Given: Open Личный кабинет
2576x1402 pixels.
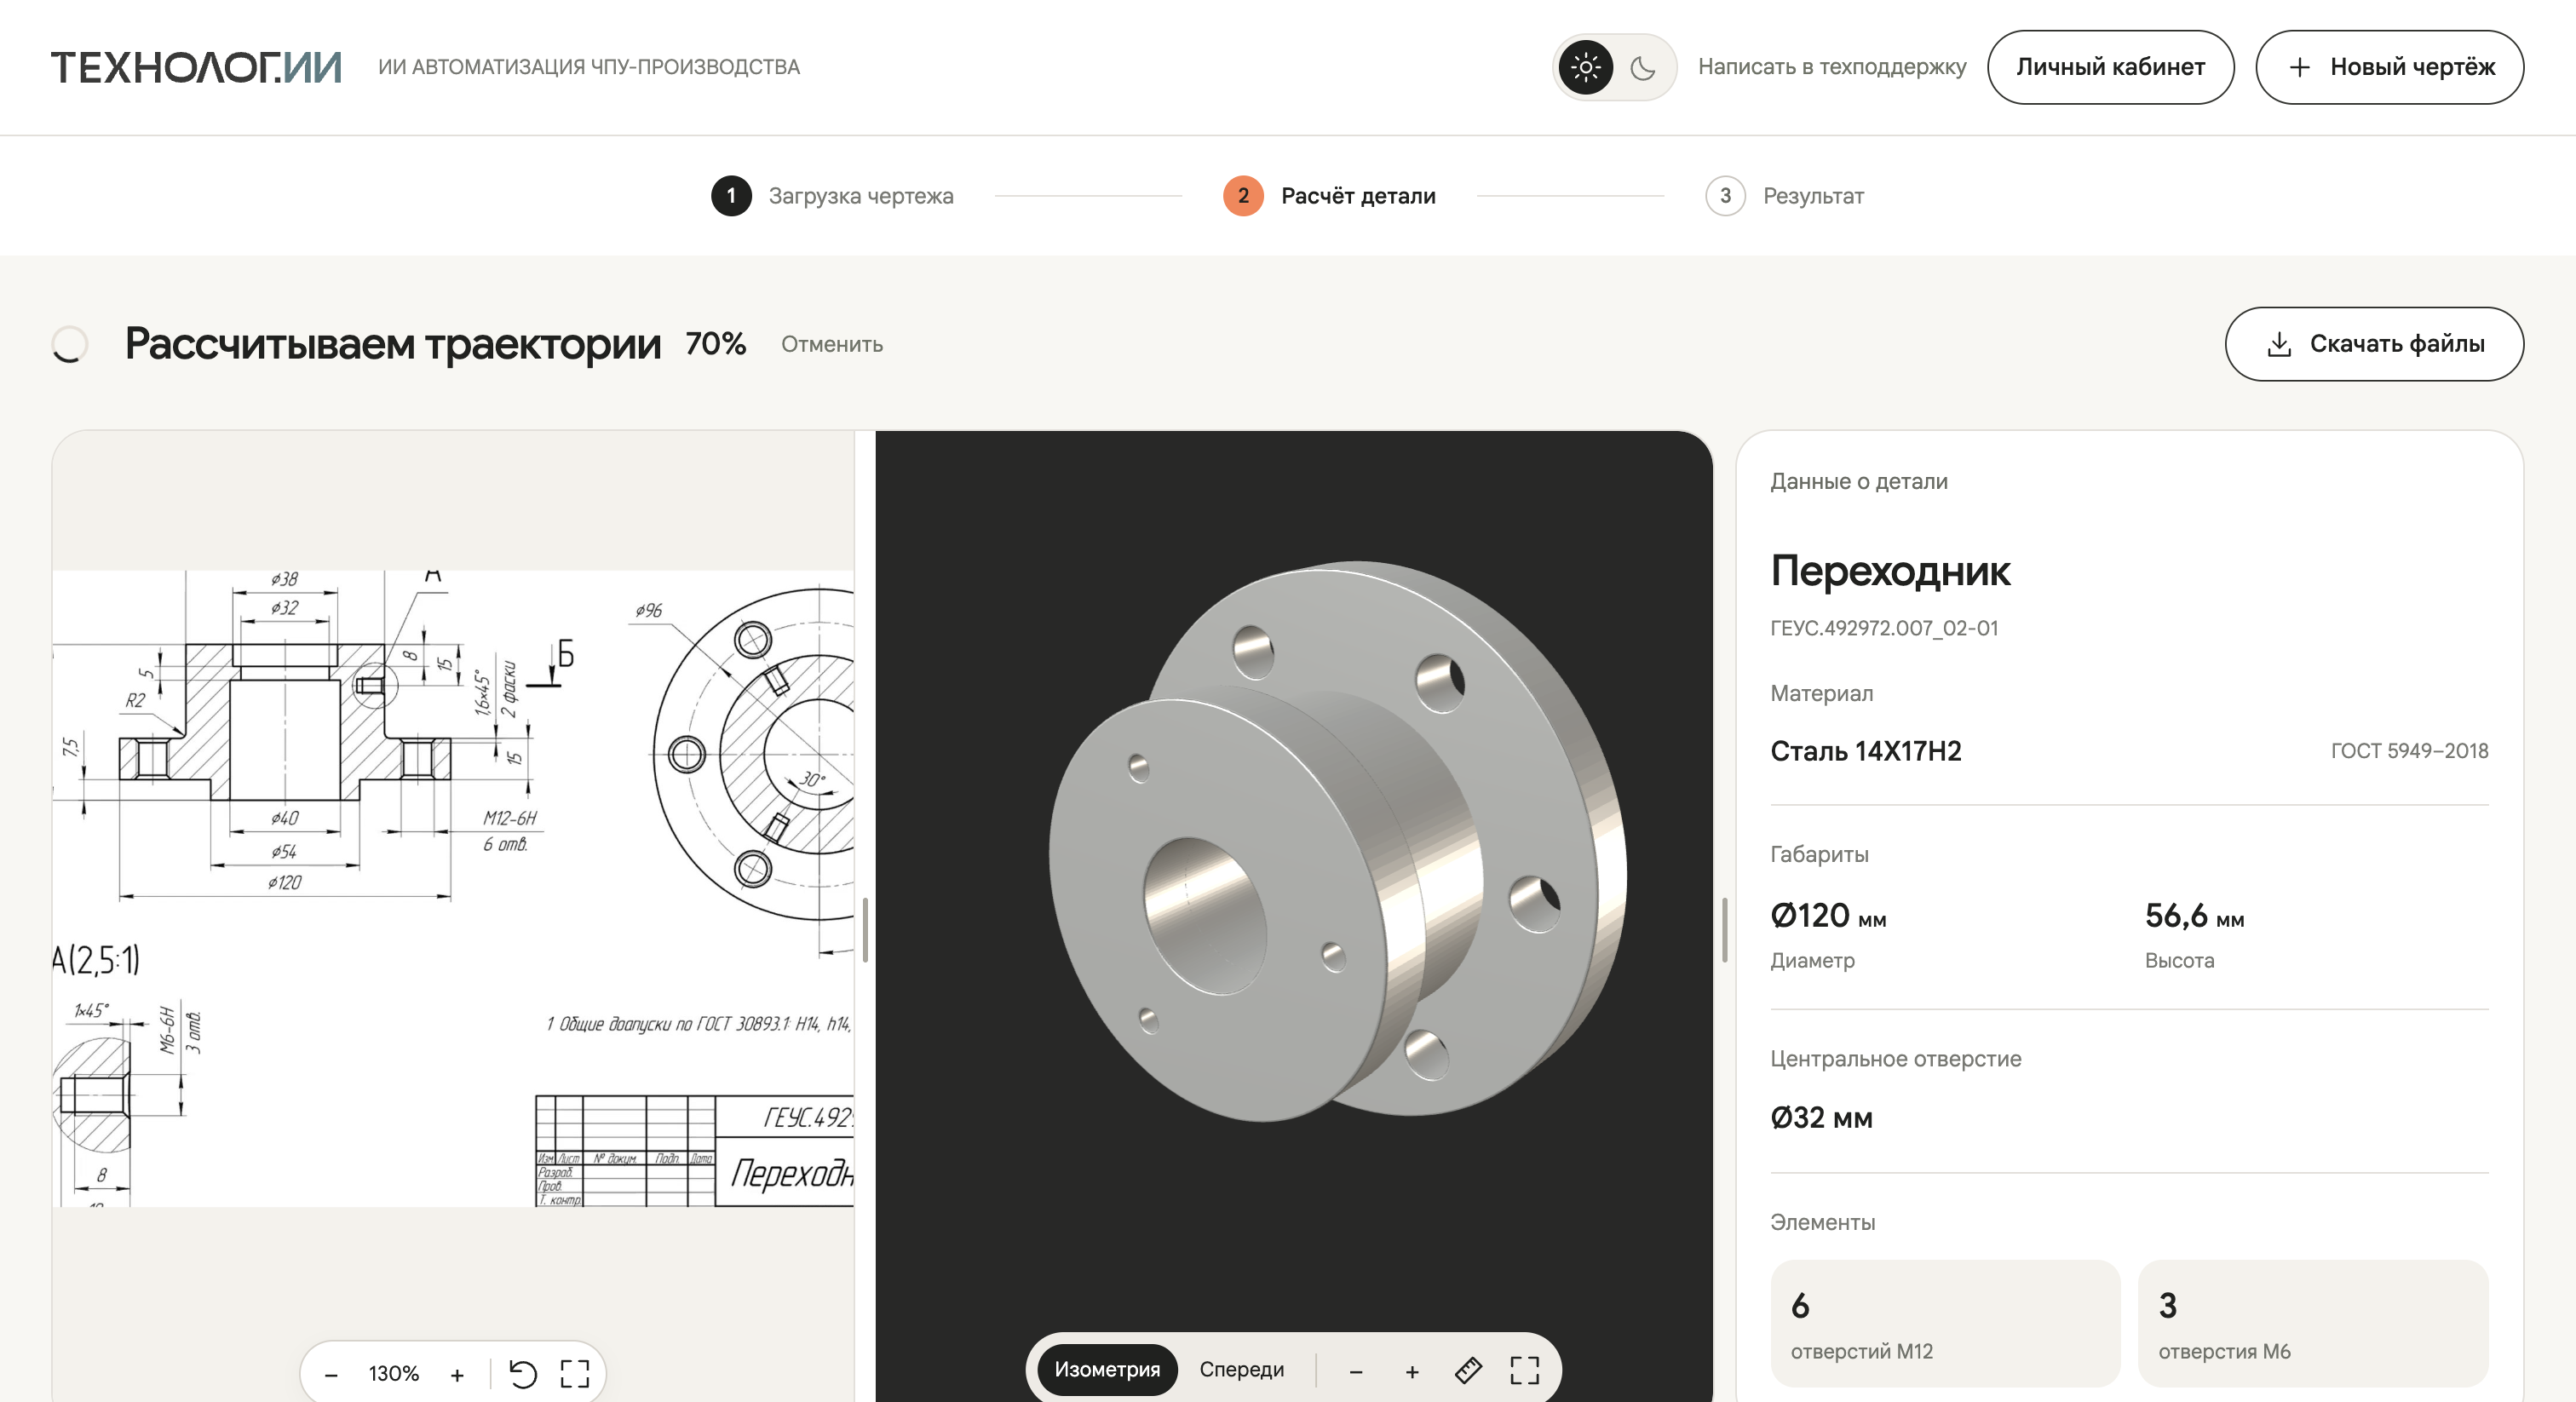Looking at the screenshot, I should pos(2110,67).
